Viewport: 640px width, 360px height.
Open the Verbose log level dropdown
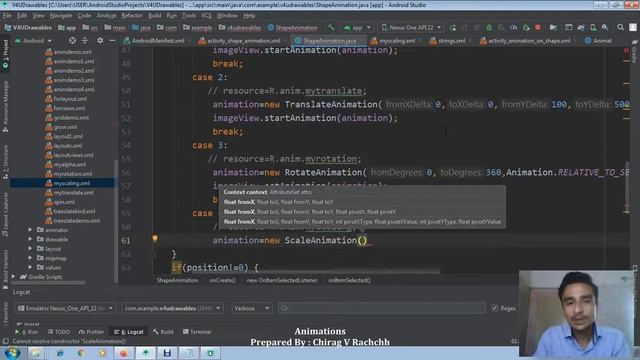251,308
